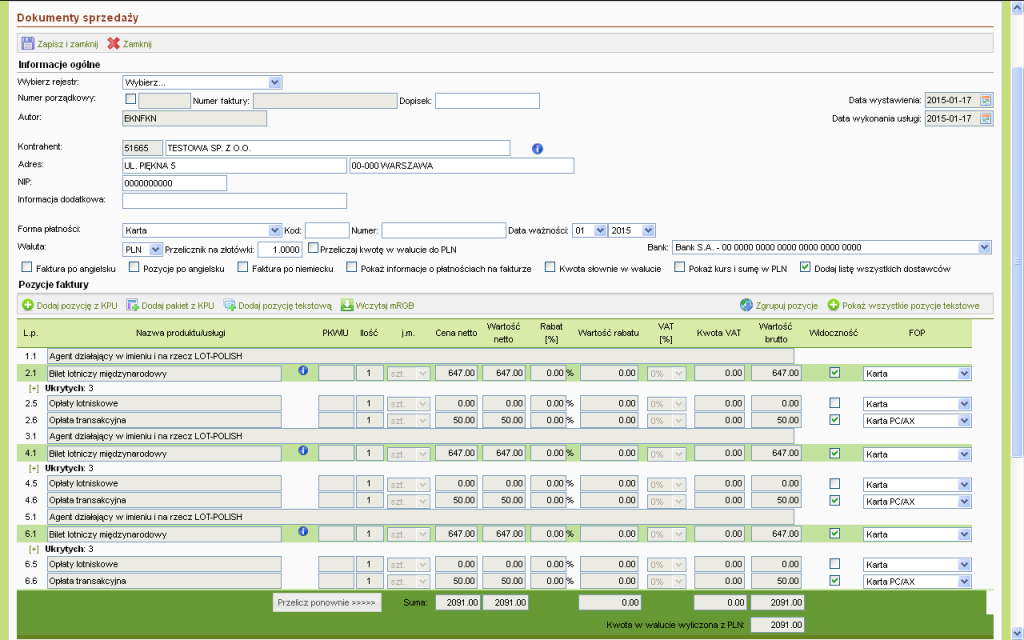Open the Data ważności month dropdown

[x=590, y=231]
